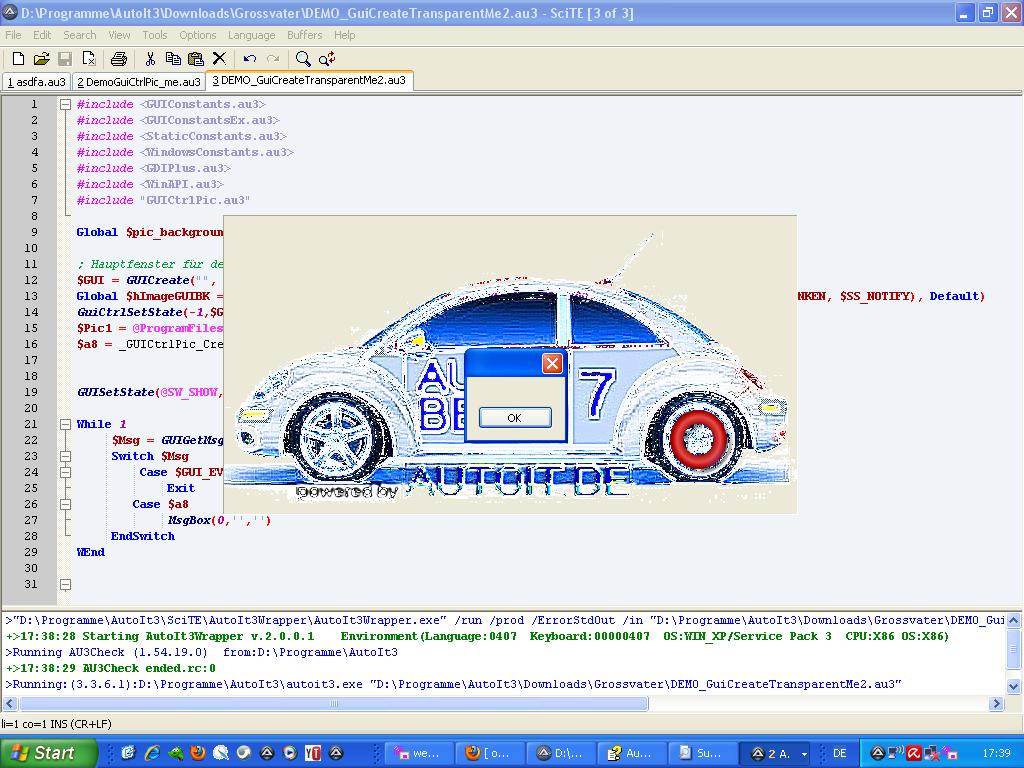Switch to the asdfa.au3 tab
This screenshot has width=1024, height=768.
pyautogui.click(x=36, y=82)
